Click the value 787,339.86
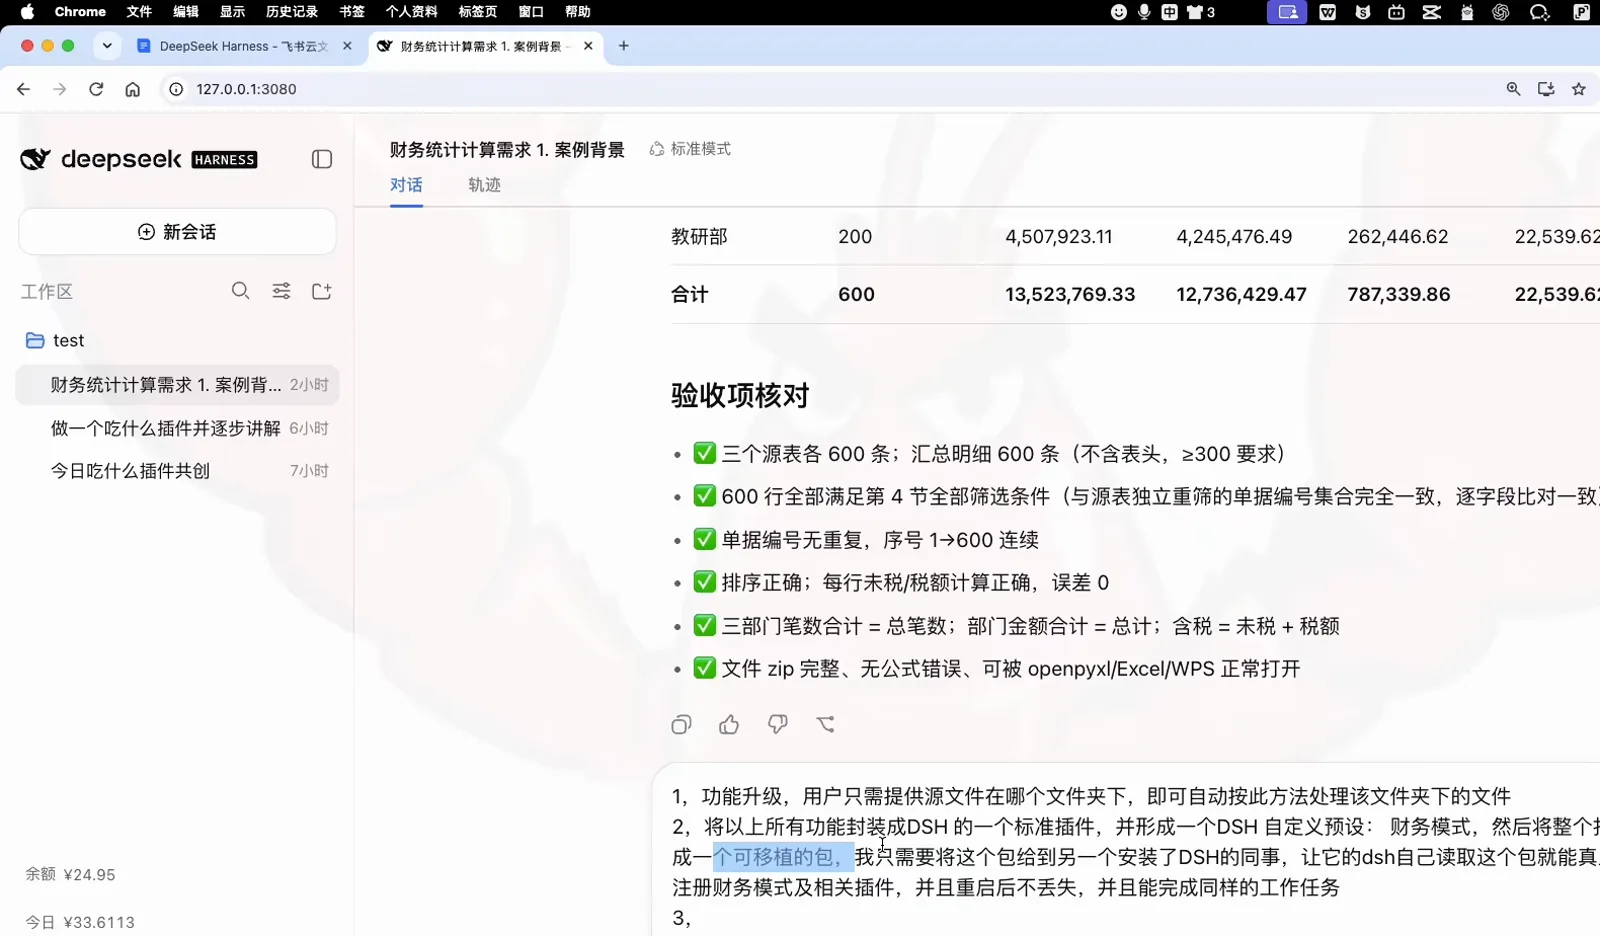 pyautogui.click(x=1399, y=294)
